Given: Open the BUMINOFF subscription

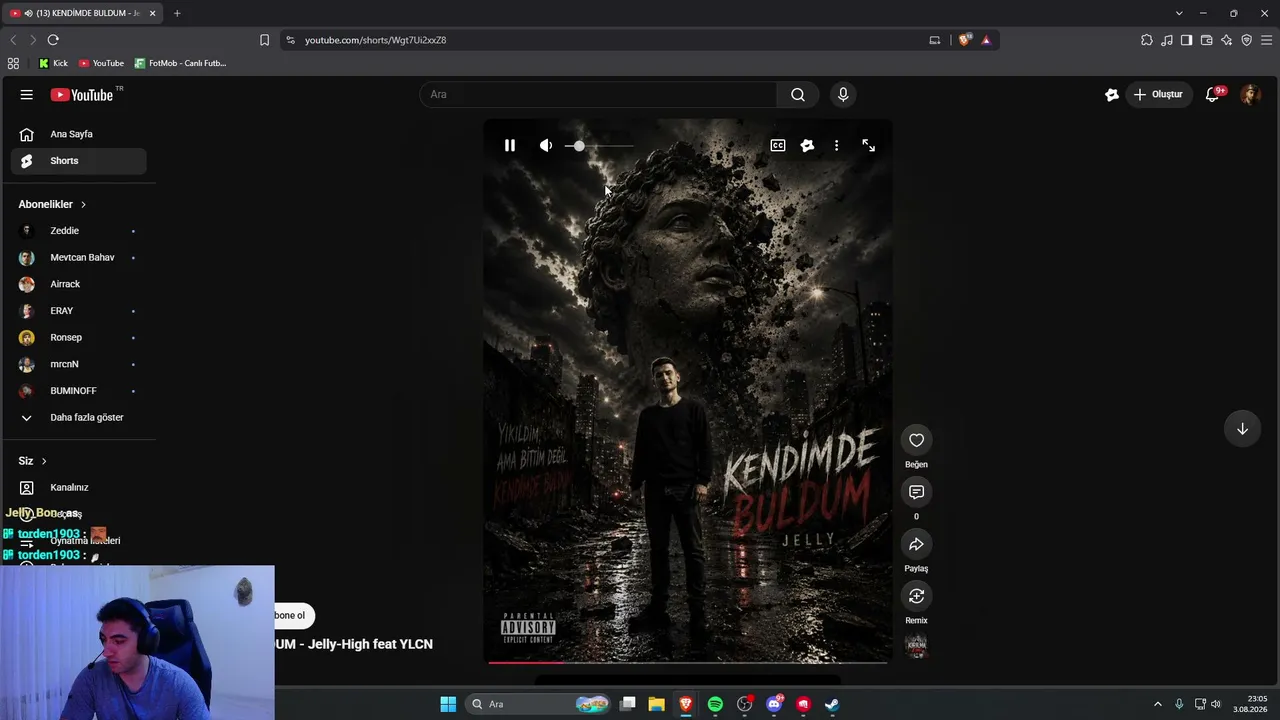Looking at the screenshot, I should [x=79, y=391].
